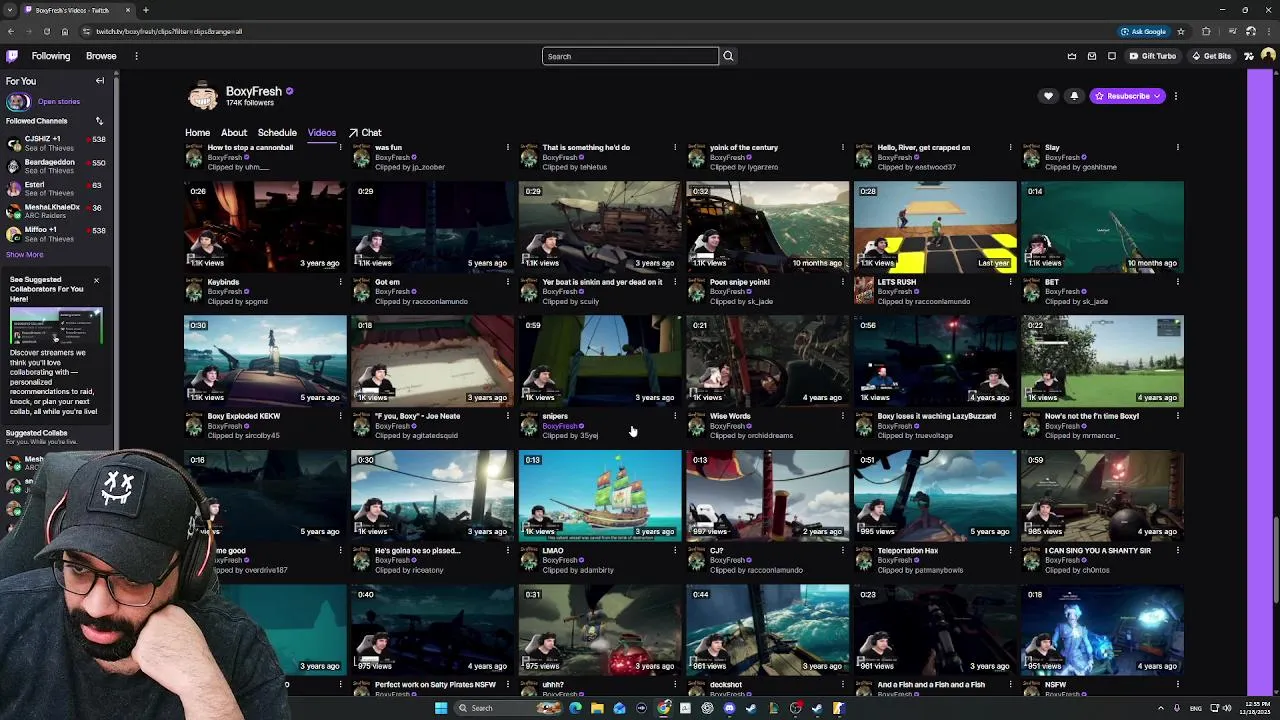The image size is (1280, 720).
Task: Open the browser extensions puzzle icon
Action: [x=1206, y=31]
